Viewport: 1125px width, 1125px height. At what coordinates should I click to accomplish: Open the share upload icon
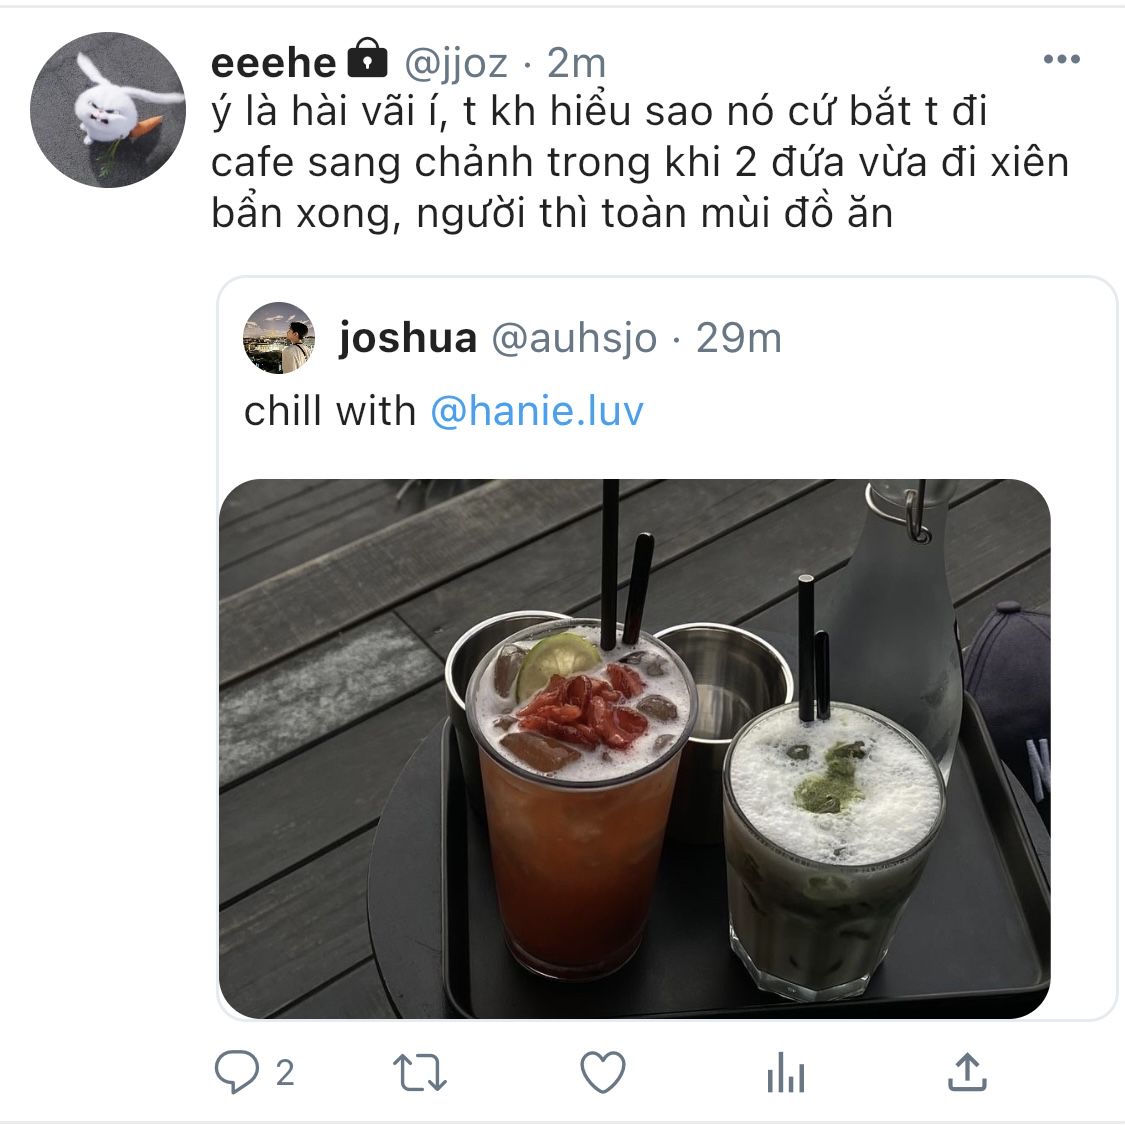pyautogui.click(x=968, y=1072)
